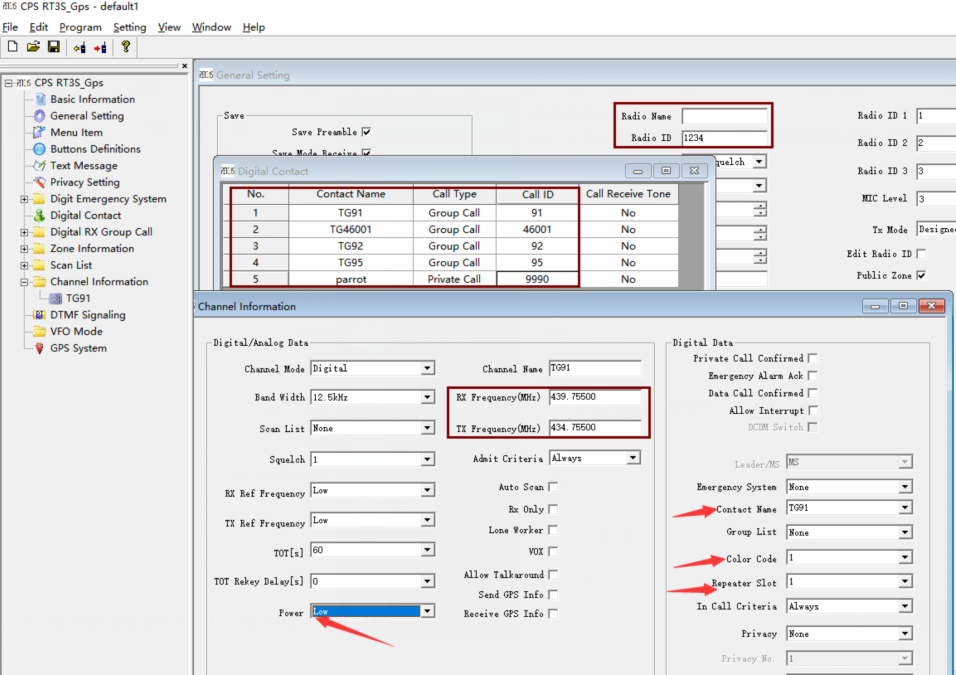
Task: Click the New file toolbar icon
Action: pyautogui.click(x=12, y=47)
